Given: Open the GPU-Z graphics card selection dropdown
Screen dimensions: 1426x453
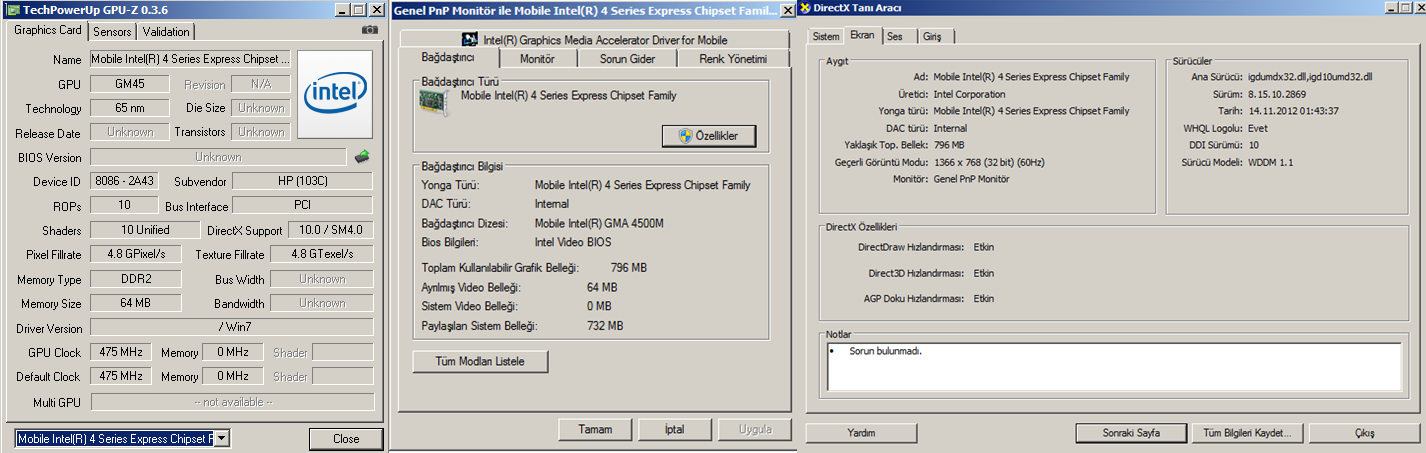Looking at the screenshot, I should coord(223,438).
